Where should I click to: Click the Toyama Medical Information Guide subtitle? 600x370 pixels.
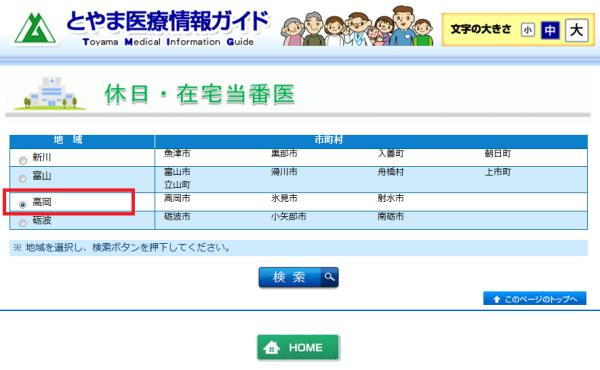[168, 42]
